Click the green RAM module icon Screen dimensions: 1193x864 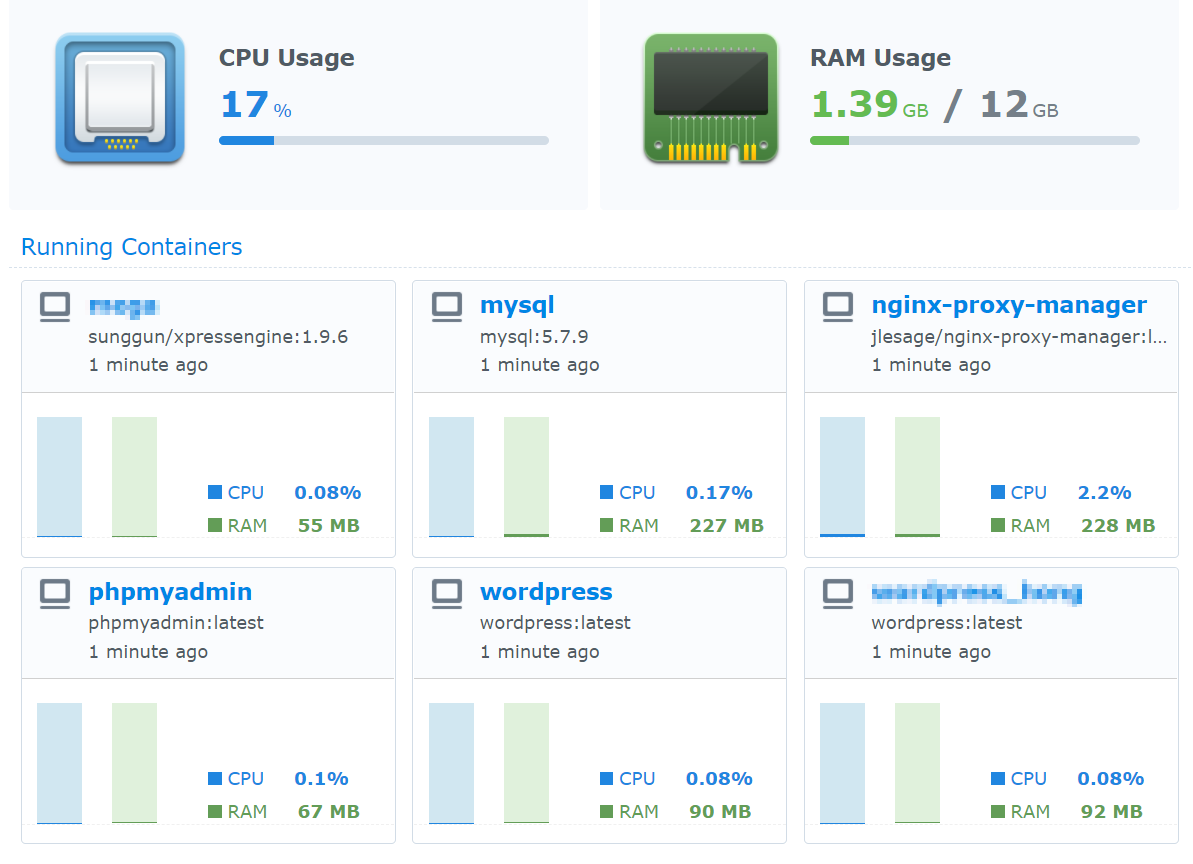(x=711, y=98)
